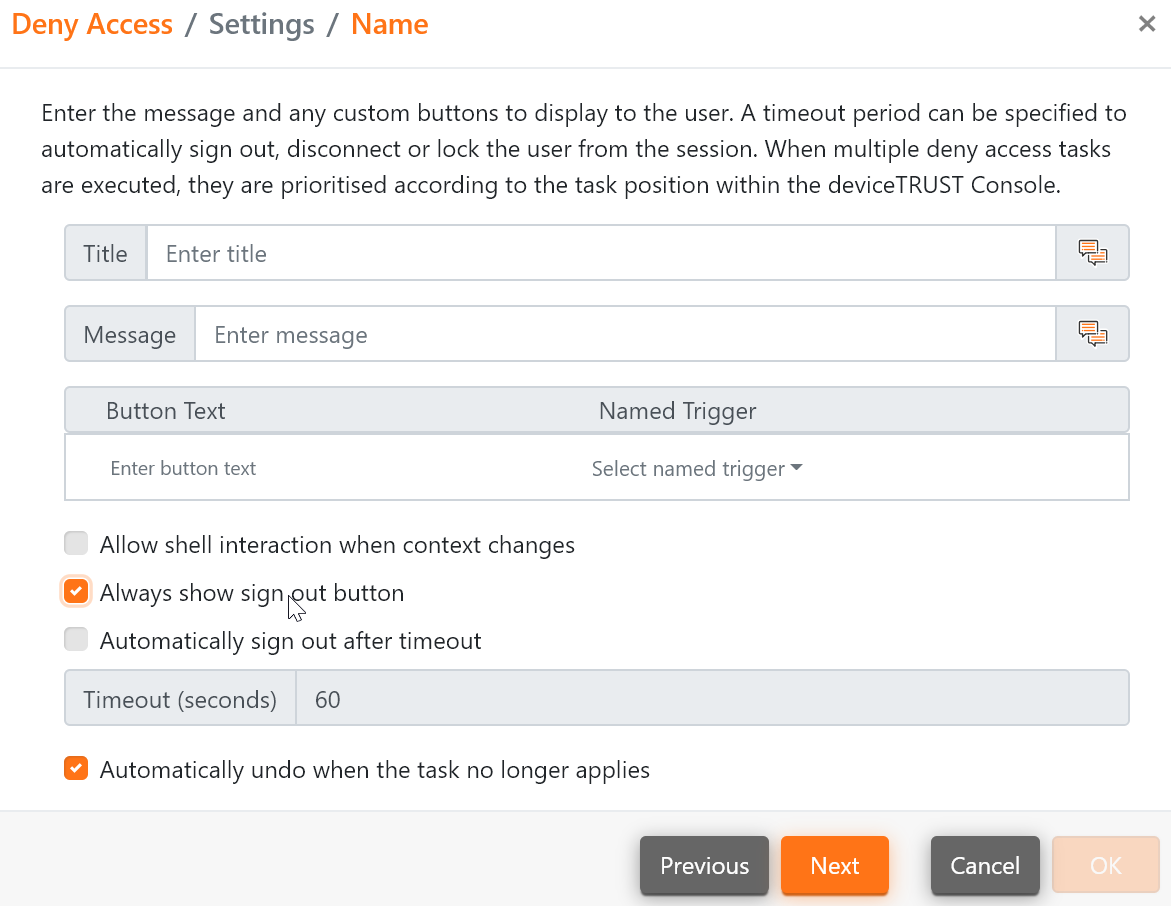Viewport: 1171px width, 906px height.
Task: Focus the Enter title input field
Action: click(x=600, y=254)
